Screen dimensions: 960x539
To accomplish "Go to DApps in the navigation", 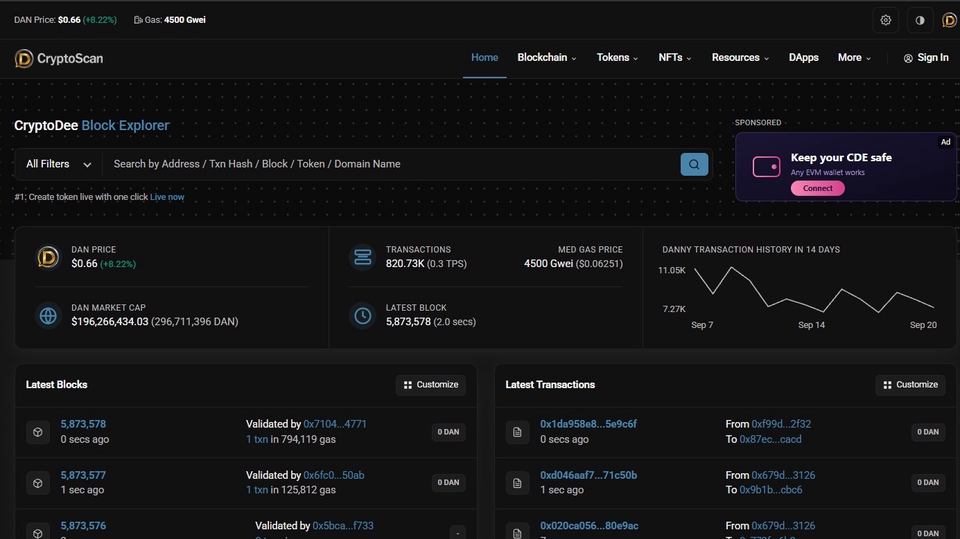I will 803,58.
